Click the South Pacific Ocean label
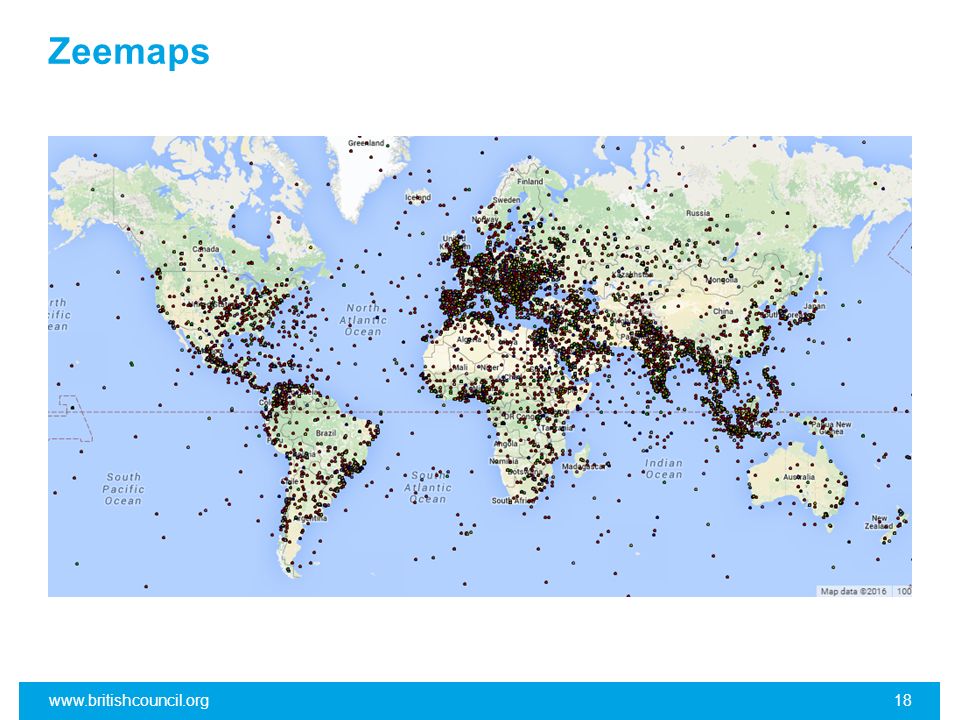The width and height of the screenshot is (960, 720). pos(123,489)
